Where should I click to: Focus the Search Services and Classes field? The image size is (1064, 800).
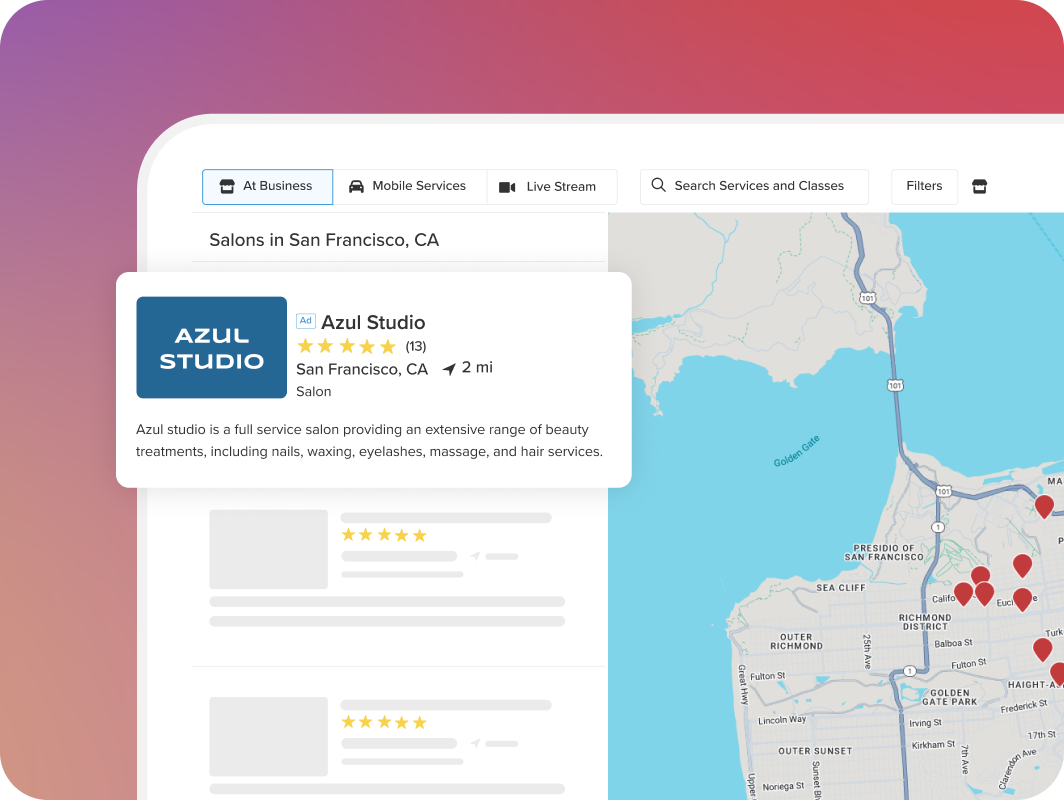(x=758, y=186)
